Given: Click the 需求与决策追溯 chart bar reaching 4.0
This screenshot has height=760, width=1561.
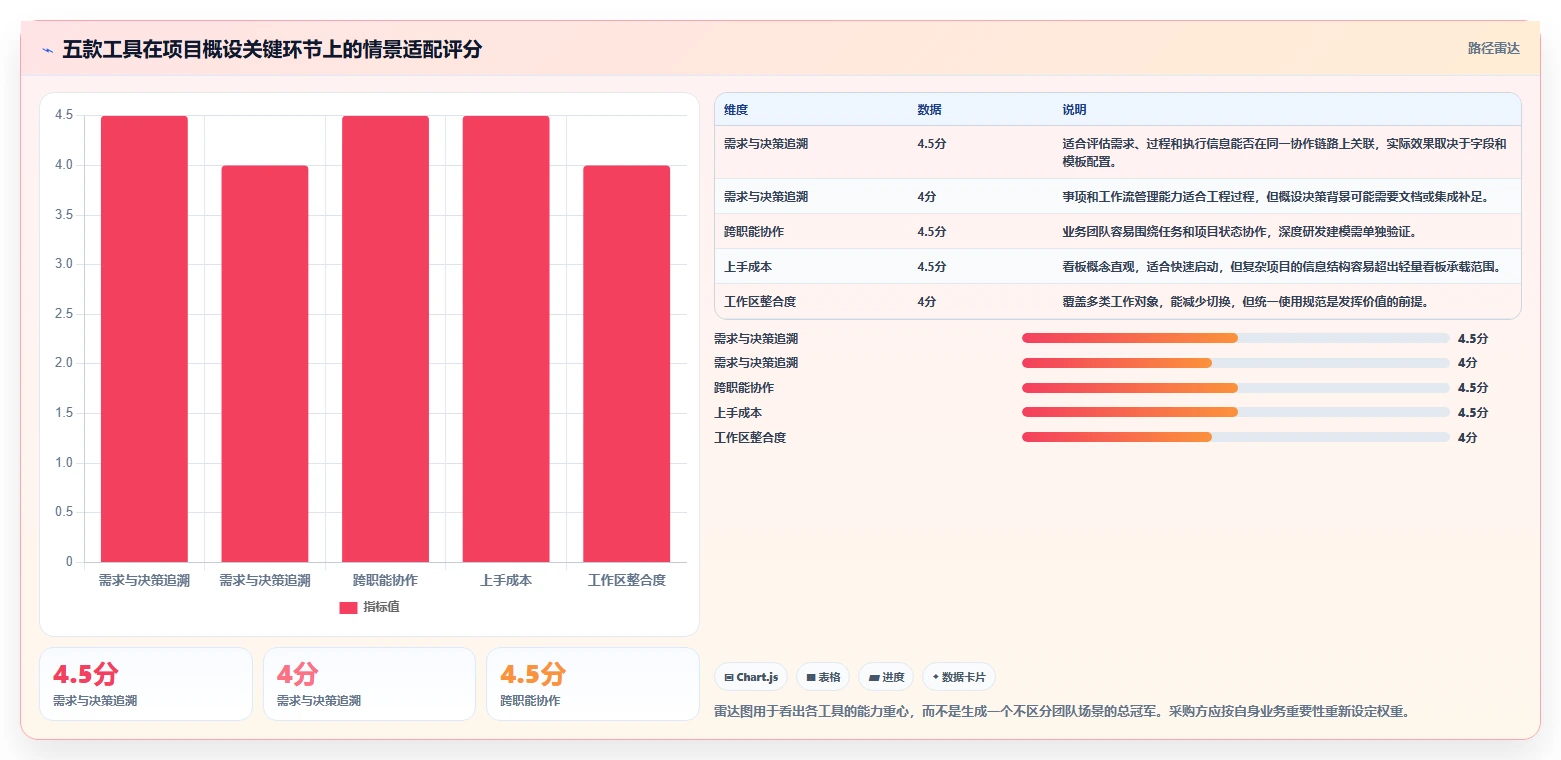Looking at the screenshot, I should pyautogui.click(x=265, y=364).
